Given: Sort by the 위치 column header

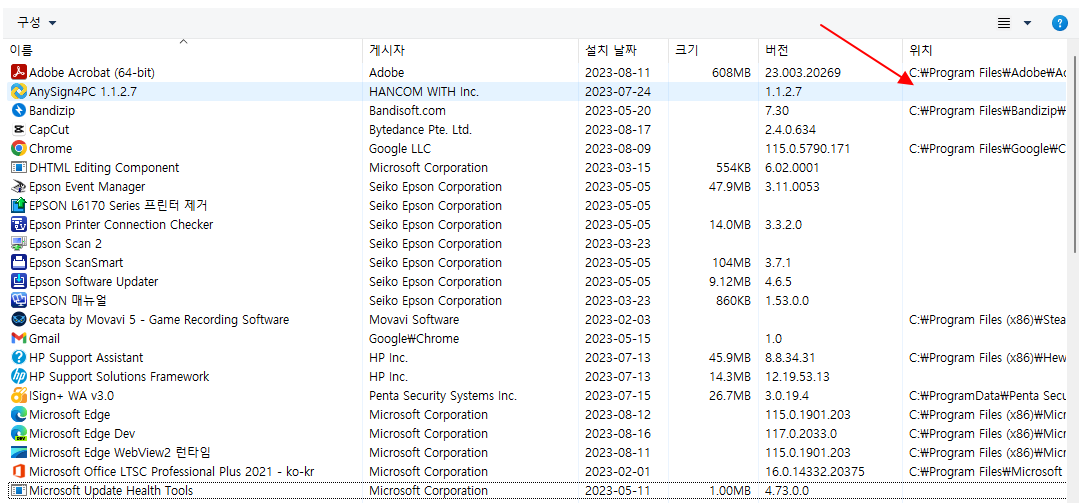Looking at the screenshot, I should click(984, 50).
